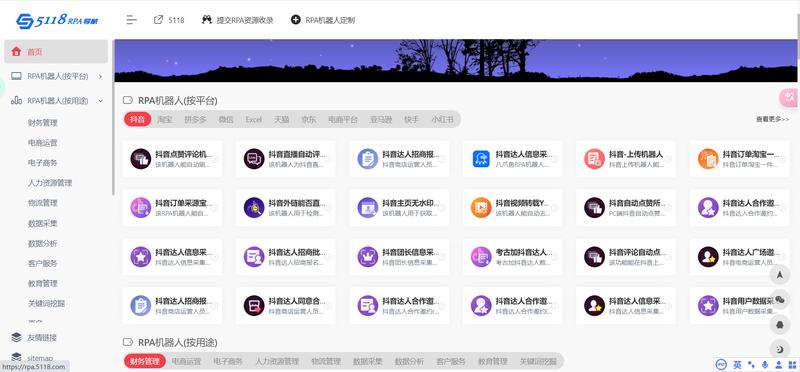Expand the RPA机器人(按平台) sidebar menu

[56, 76]
